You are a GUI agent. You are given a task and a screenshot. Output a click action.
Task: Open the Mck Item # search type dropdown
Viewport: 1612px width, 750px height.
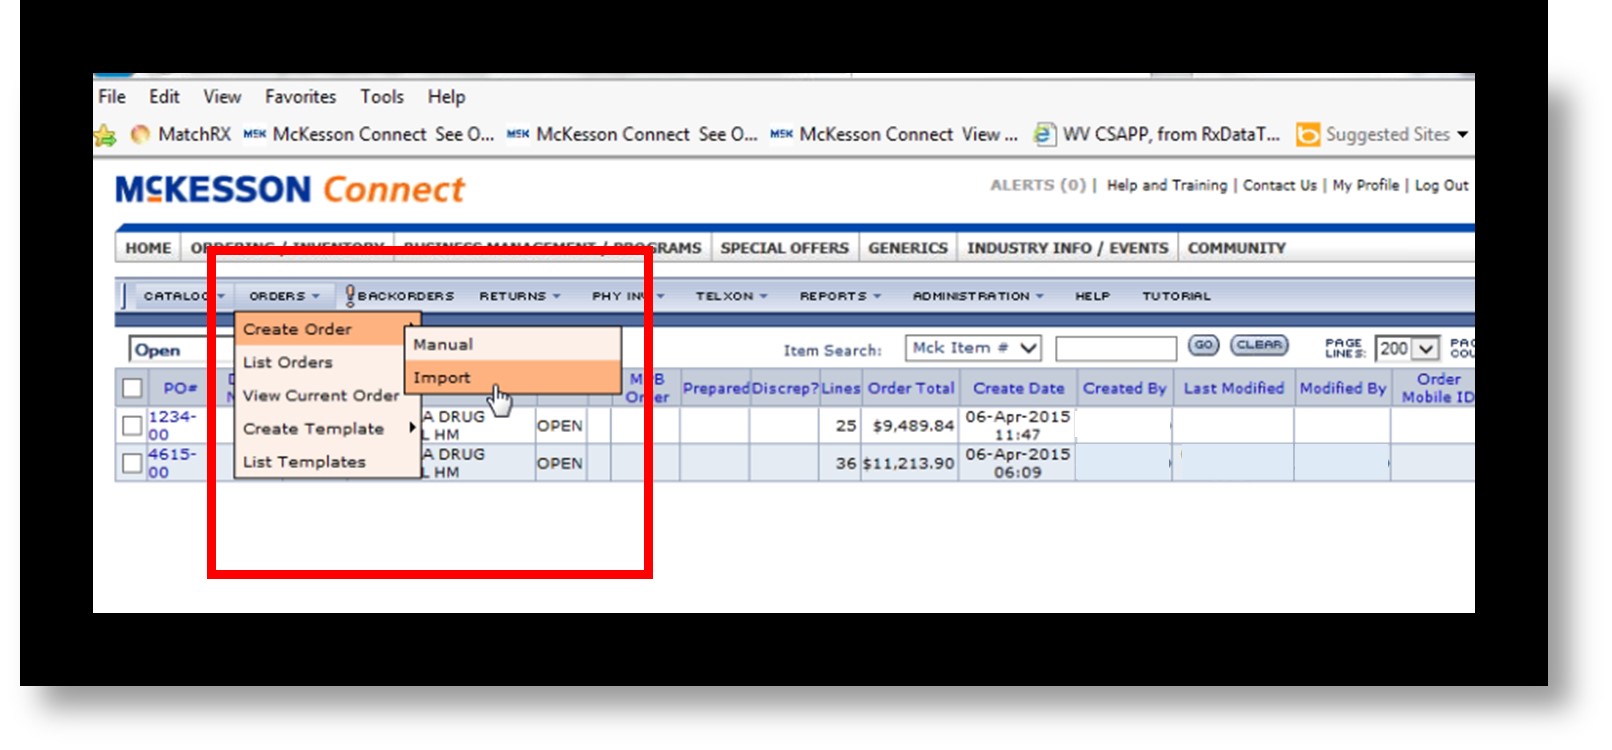coord(974,348)
